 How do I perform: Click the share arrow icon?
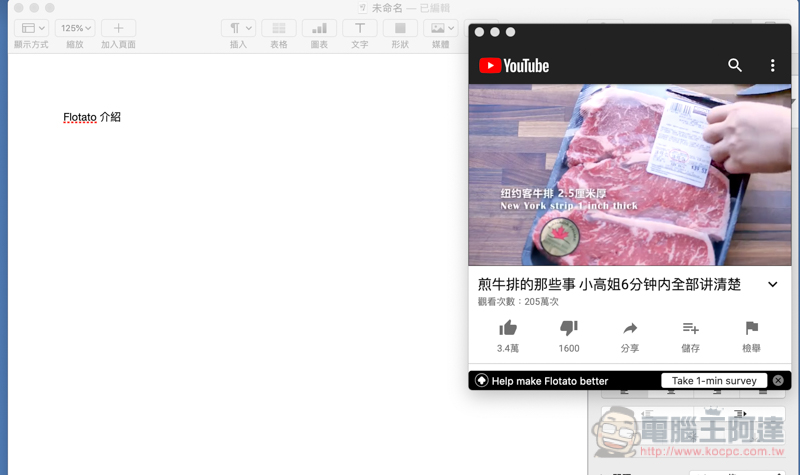pyautogui.click(x=630, y=328)
